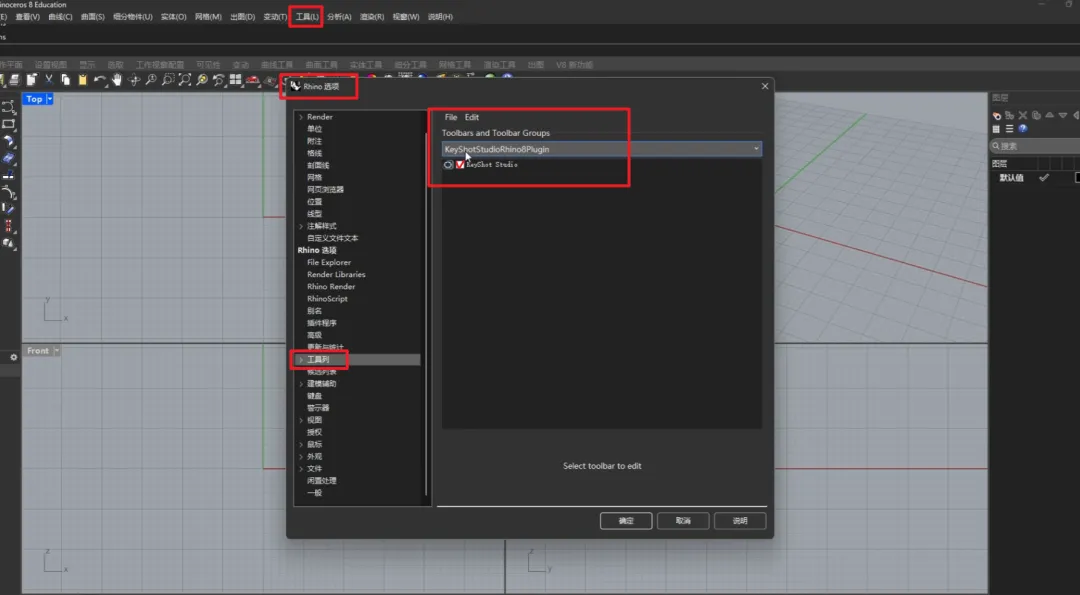This screenshot has height=595, width=1080.
Task: Click the Zoom dynamic magnifier icon
Action: (x=151, y=80)
